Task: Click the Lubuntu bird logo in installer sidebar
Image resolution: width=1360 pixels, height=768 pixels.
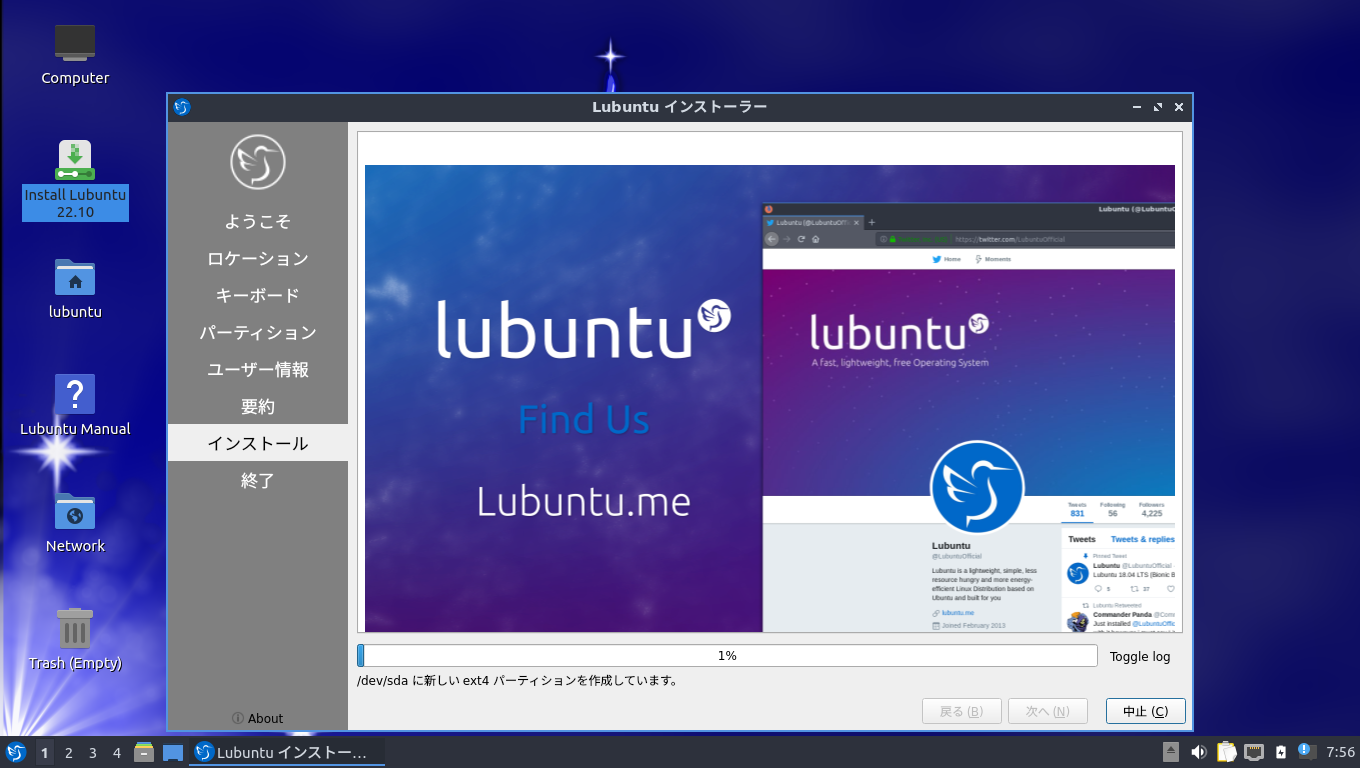Action: point(258,162)
